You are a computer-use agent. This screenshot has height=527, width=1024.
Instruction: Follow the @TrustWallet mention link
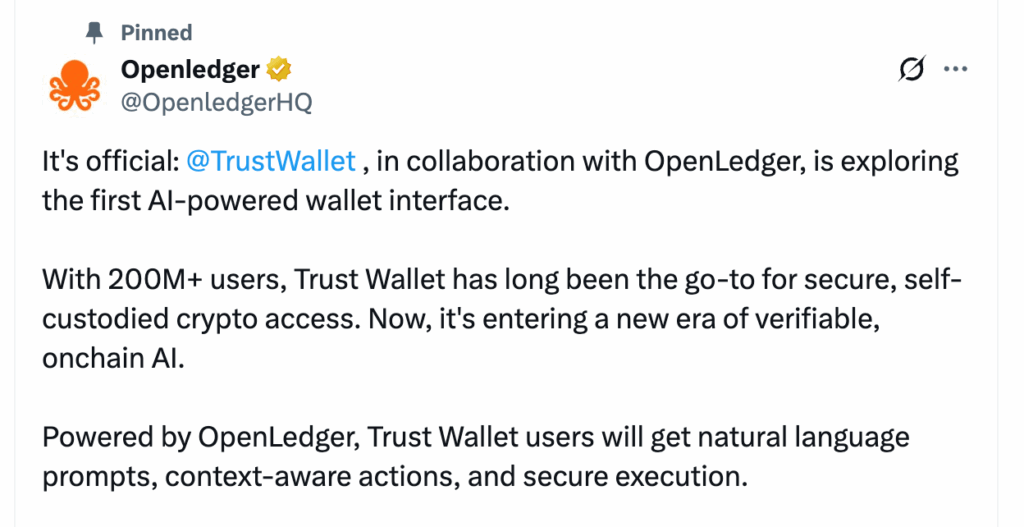(272, 162)
